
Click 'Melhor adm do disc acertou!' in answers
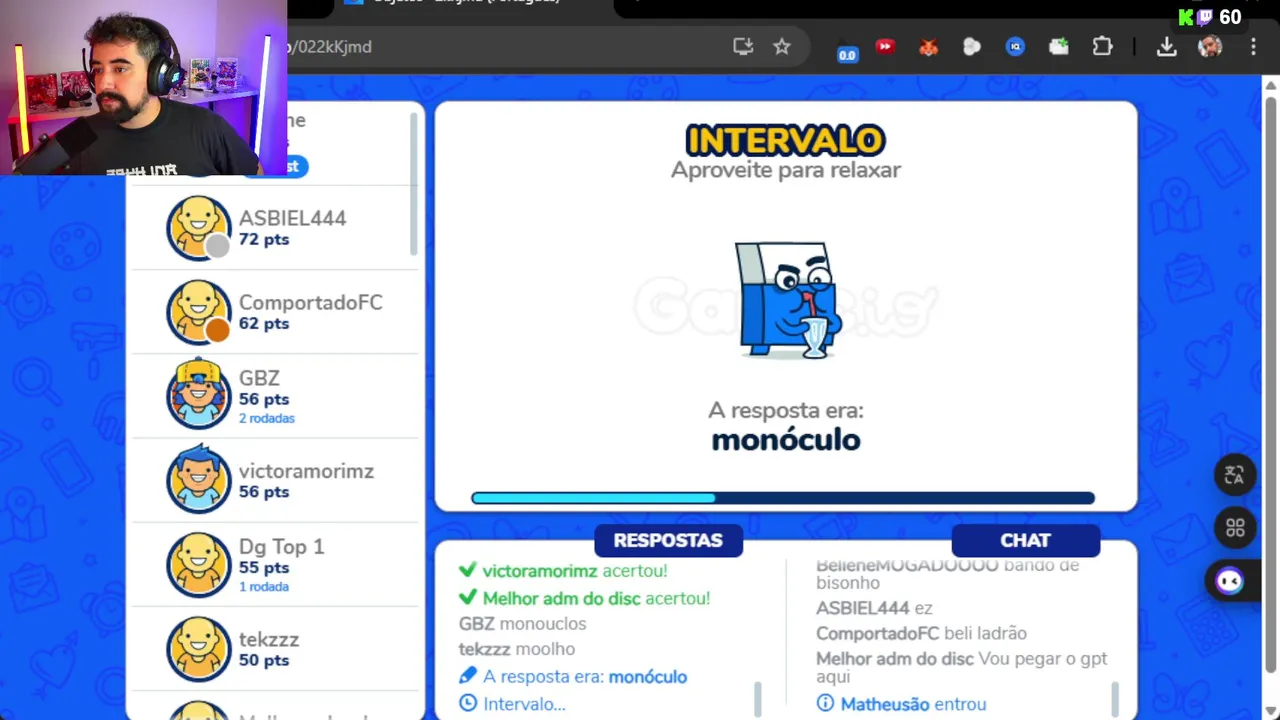pos(584,598)
